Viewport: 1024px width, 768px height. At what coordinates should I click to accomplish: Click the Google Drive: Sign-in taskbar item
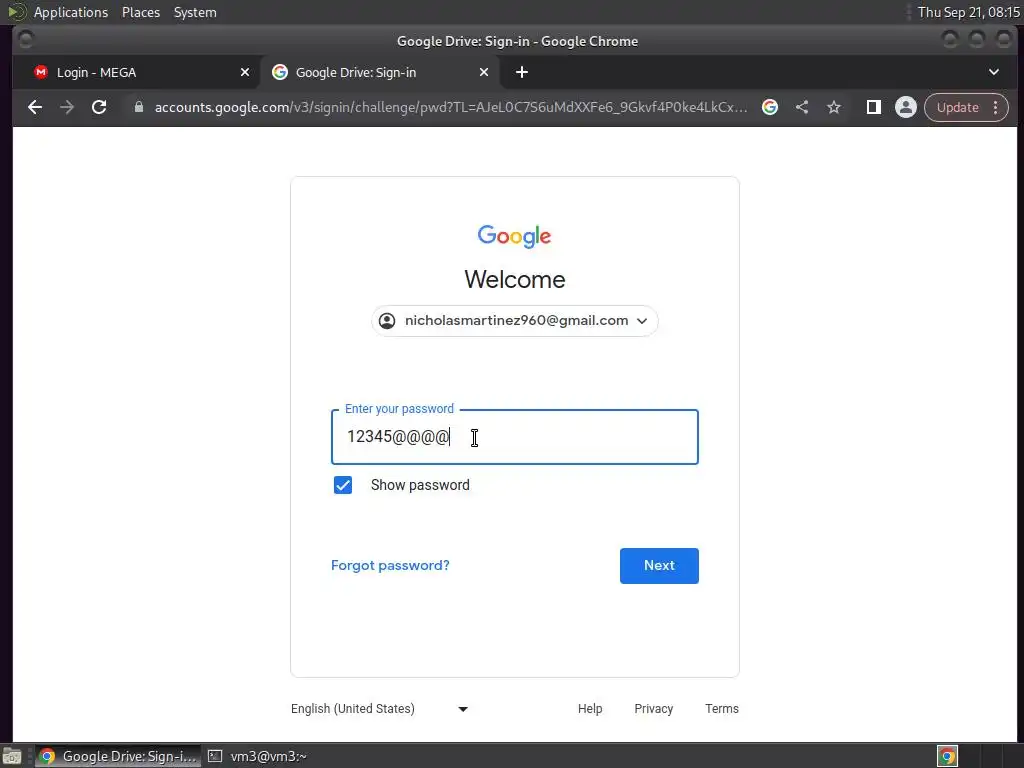click(x=118, y=756)
